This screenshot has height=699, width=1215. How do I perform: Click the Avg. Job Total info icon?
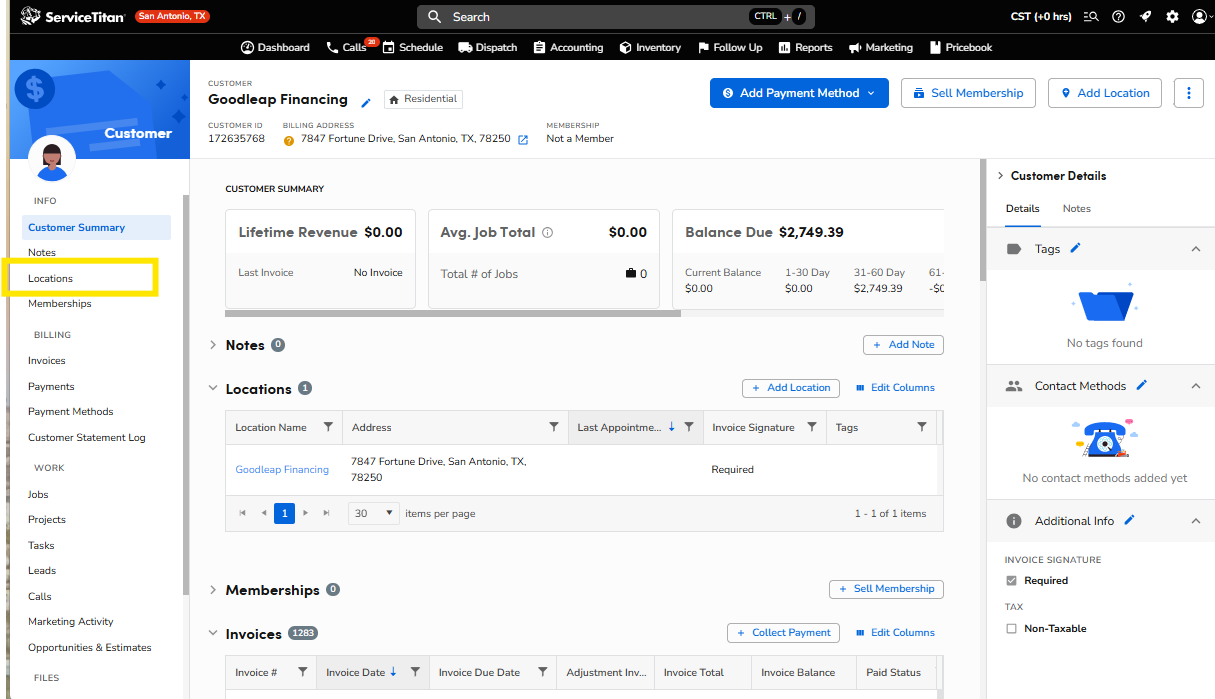coord(547,233)
